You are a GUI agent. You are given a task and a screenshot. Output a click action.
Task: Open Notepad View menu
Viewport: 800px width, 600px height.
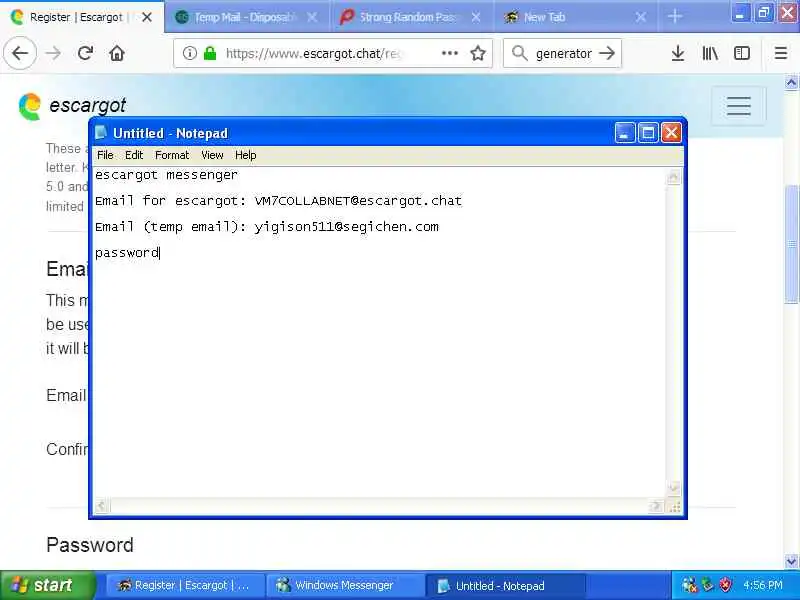point(212,155)
